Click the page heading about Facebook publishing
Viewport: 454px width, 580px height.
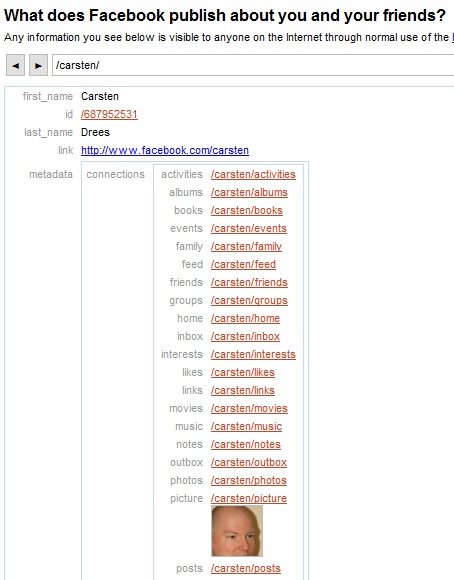[x=225, y=16]
